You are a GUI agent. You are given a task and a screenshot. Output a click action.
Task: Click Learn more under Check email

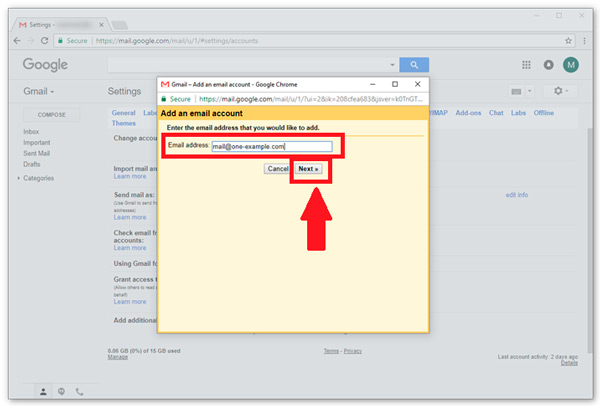[x=130, y=248]
